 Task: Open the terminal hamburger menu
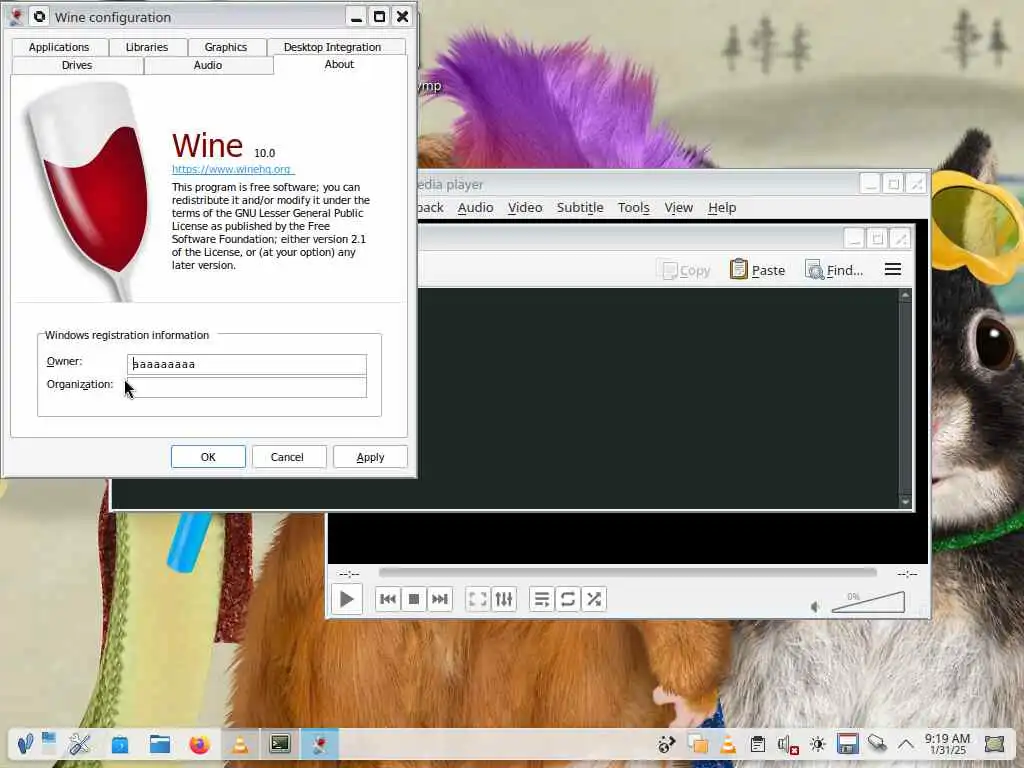pyautogui.click(x=893, y=270)
